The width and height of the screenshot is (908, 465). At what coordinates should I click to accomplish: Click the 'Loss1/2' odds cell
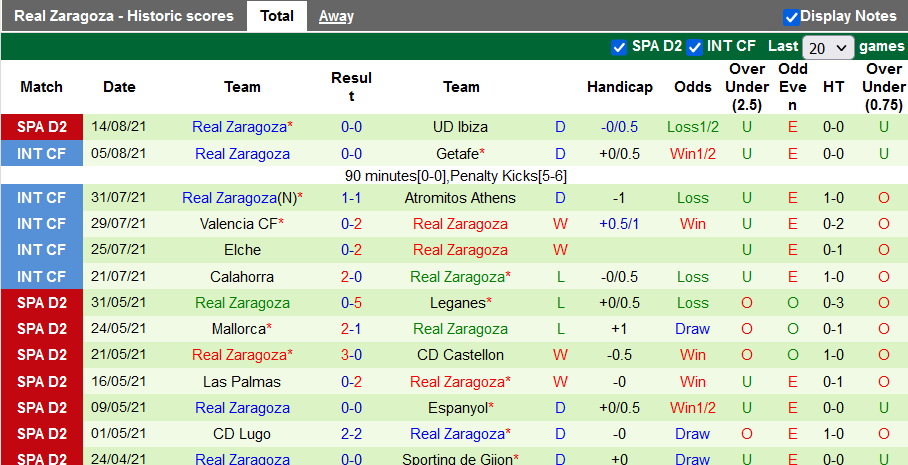693,127
